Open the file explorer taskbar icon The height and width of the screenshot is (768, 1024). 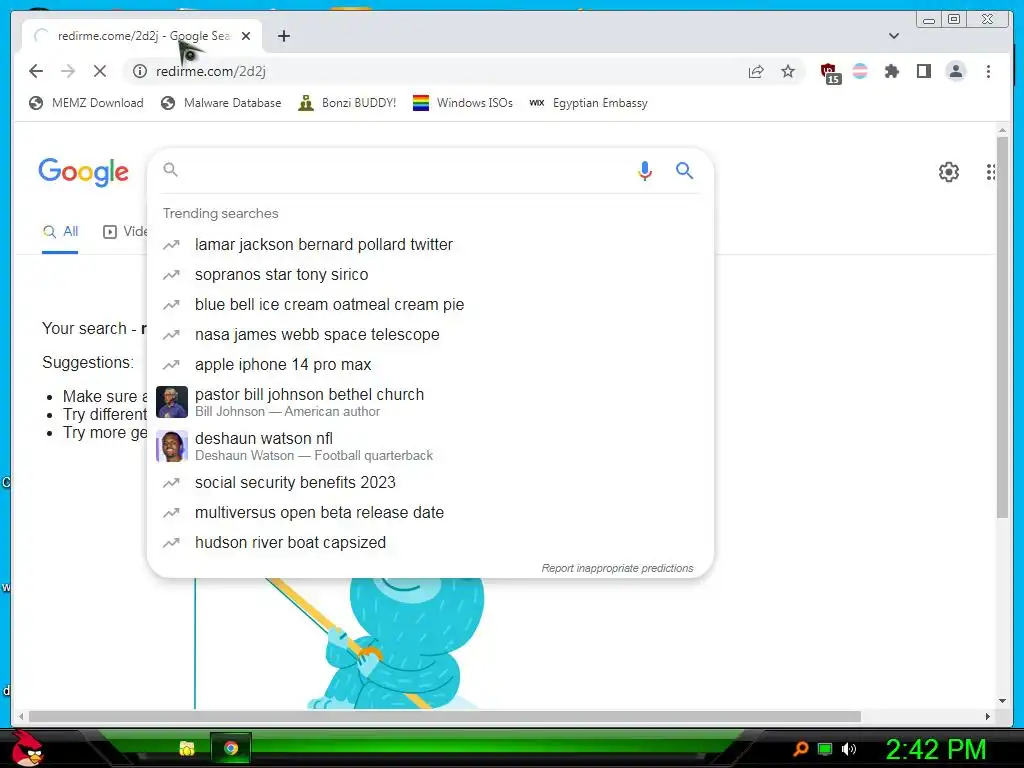click(x=187, y=748)
